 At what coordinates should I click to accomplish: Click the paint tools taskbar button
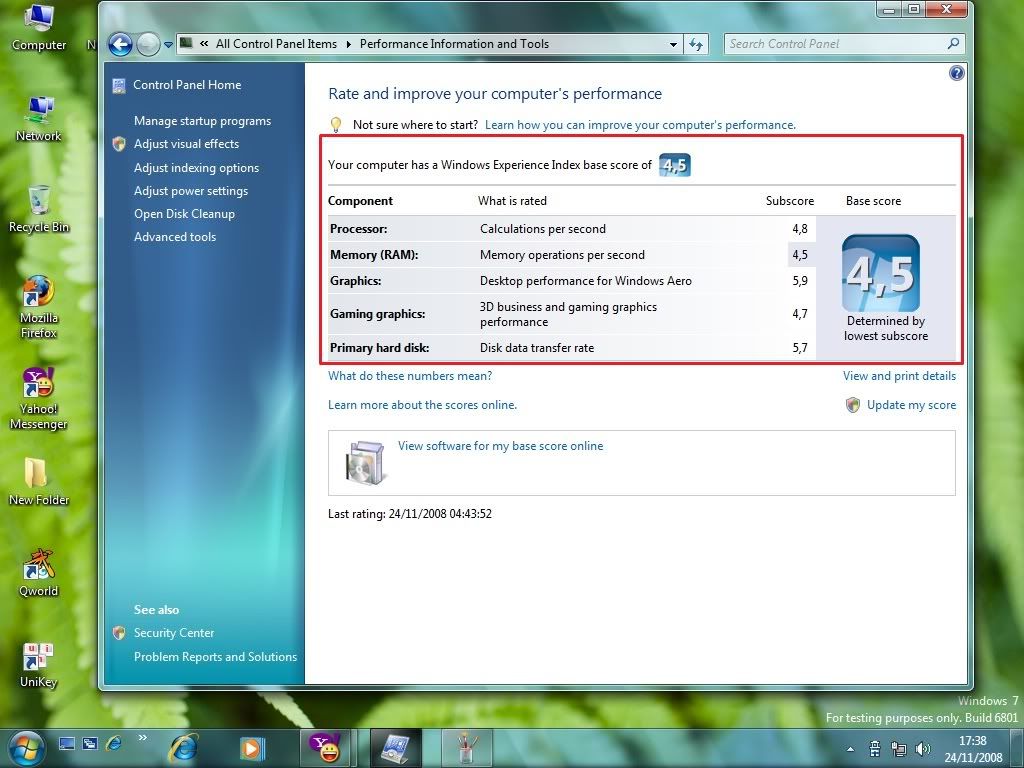coord(466,748)
